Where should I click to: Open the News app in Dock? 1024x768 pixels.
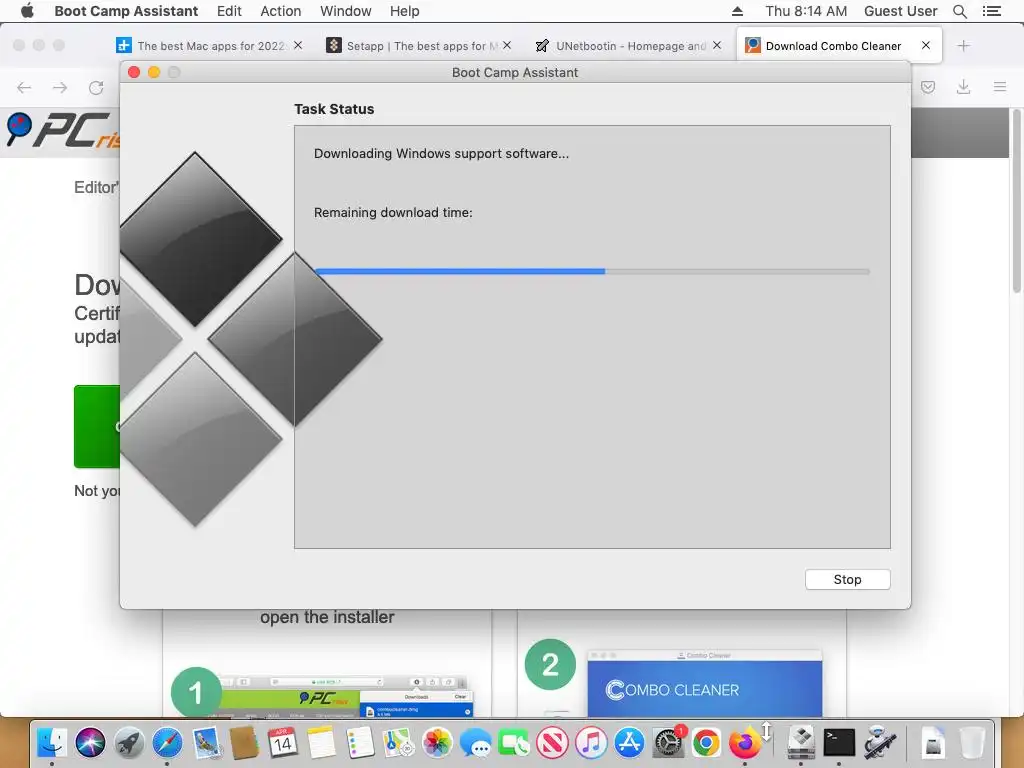552,743
